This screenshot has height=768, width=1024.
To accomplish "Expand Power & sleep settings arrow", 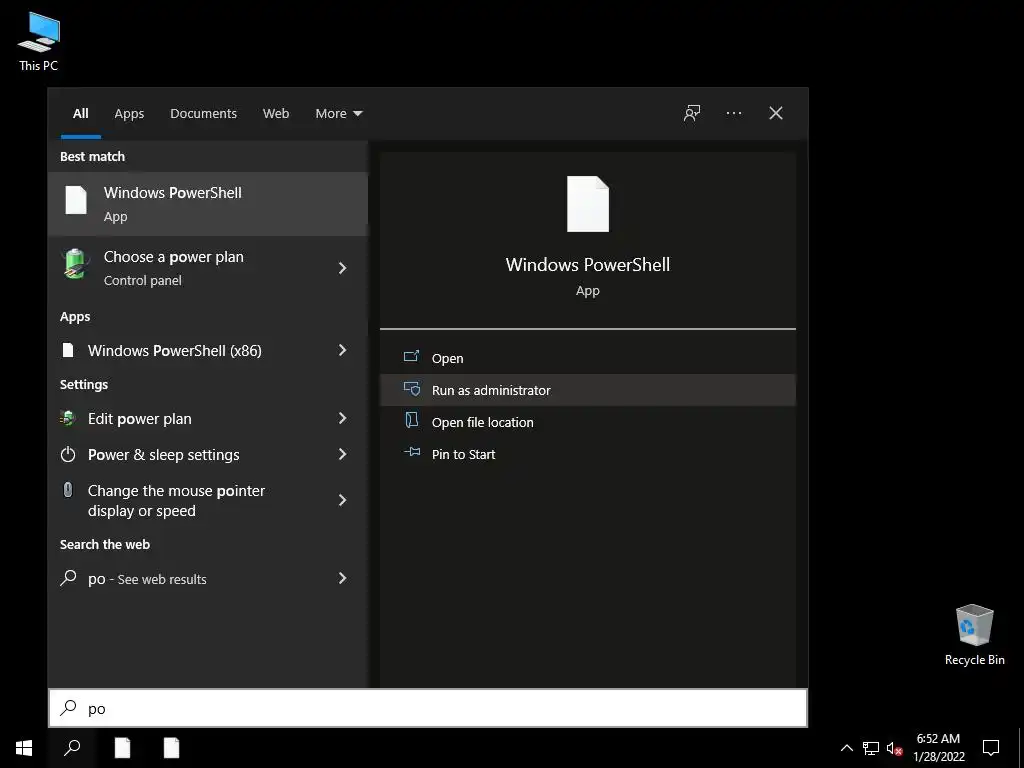I will tap(342, 454).
